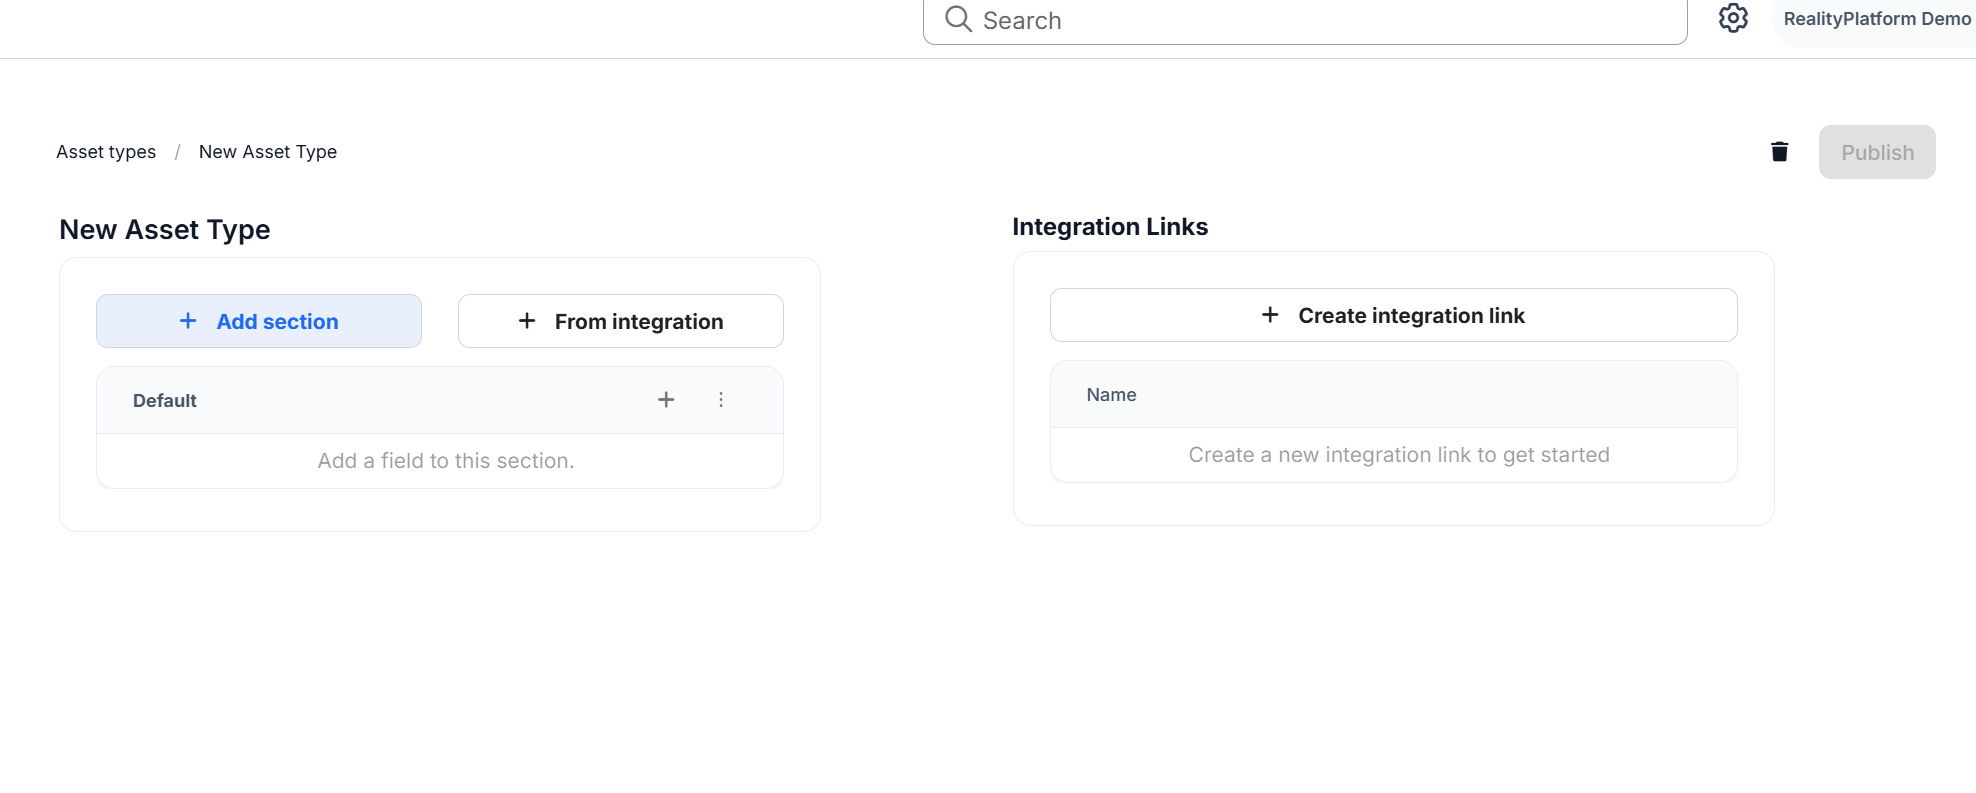This screenshot has width=1976, height=793.
Task: Open the RealityPlatform Demo account menu
Action: click(1876, 19)
